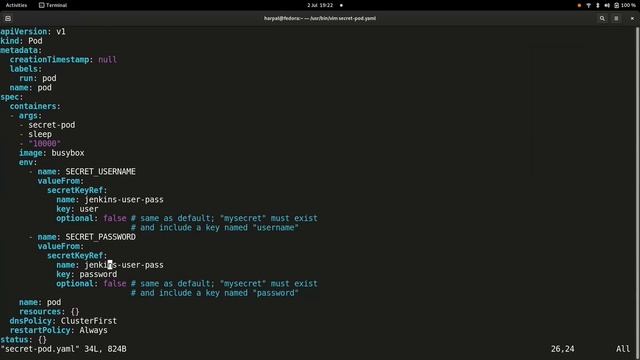Click the orange recording indicator in the system tray
Screen dimensions: 640x360
(x=579, y=5)
